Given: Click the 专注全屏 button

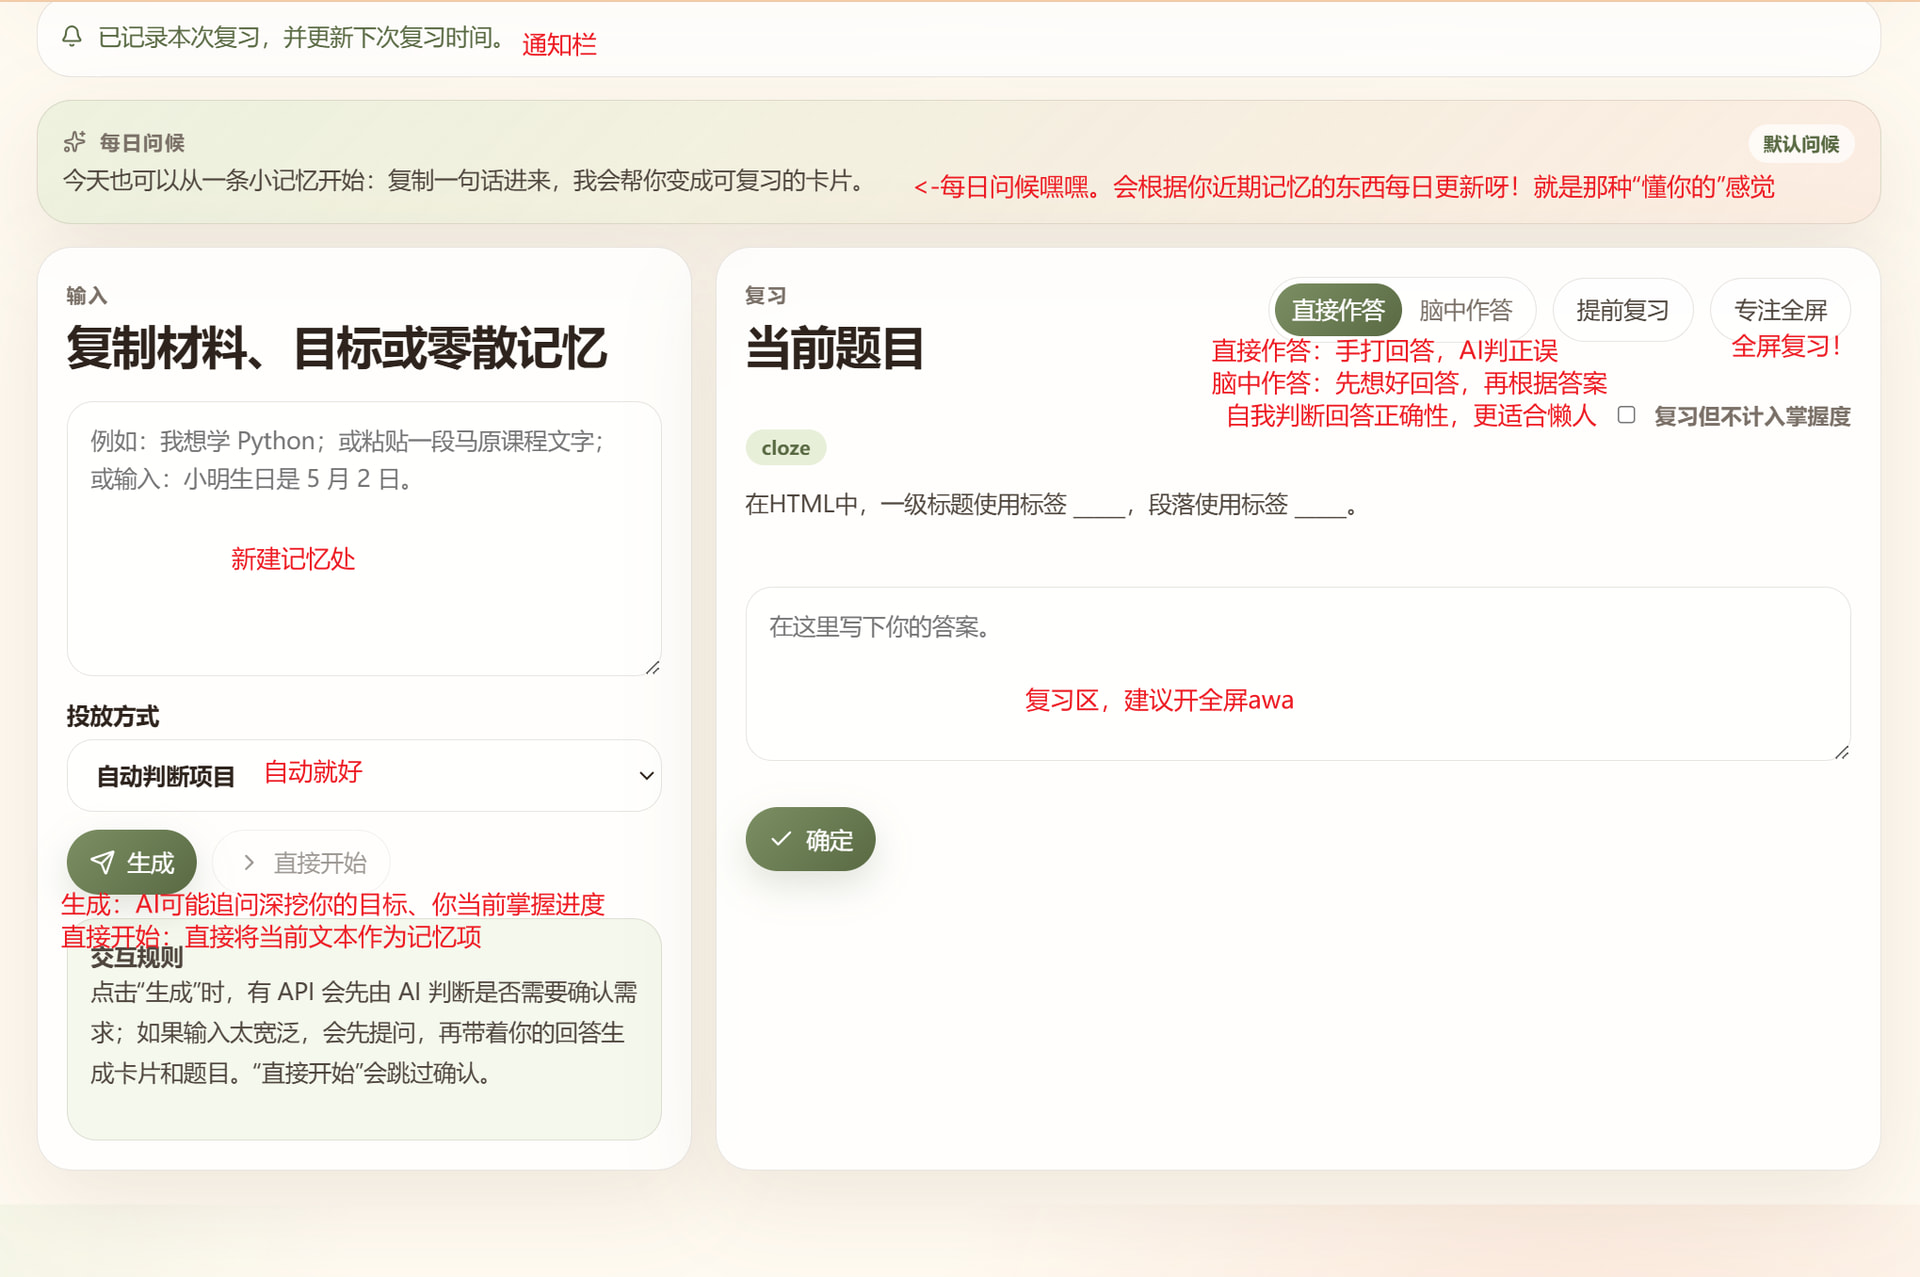Looking at the screenshot, I should 1780,310.
